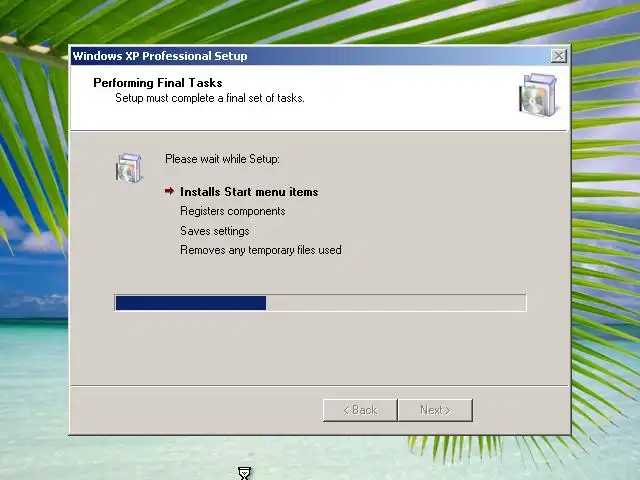640x480 pixels.
Task: Click "Please wait while Setup:" label
Action: click(x=222, y=159)
